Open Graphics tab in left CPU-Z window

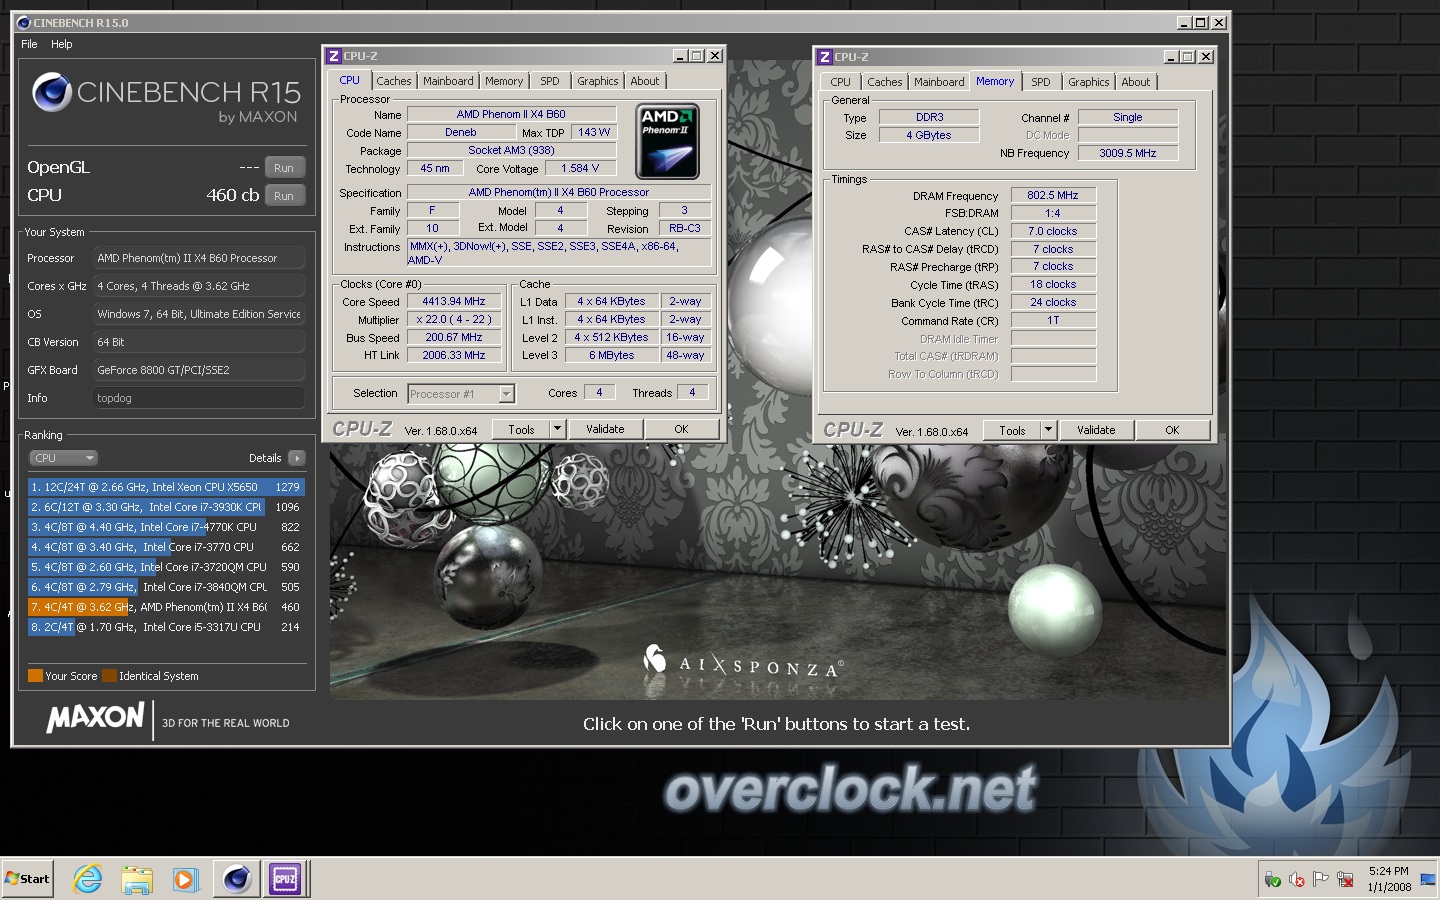598,81
